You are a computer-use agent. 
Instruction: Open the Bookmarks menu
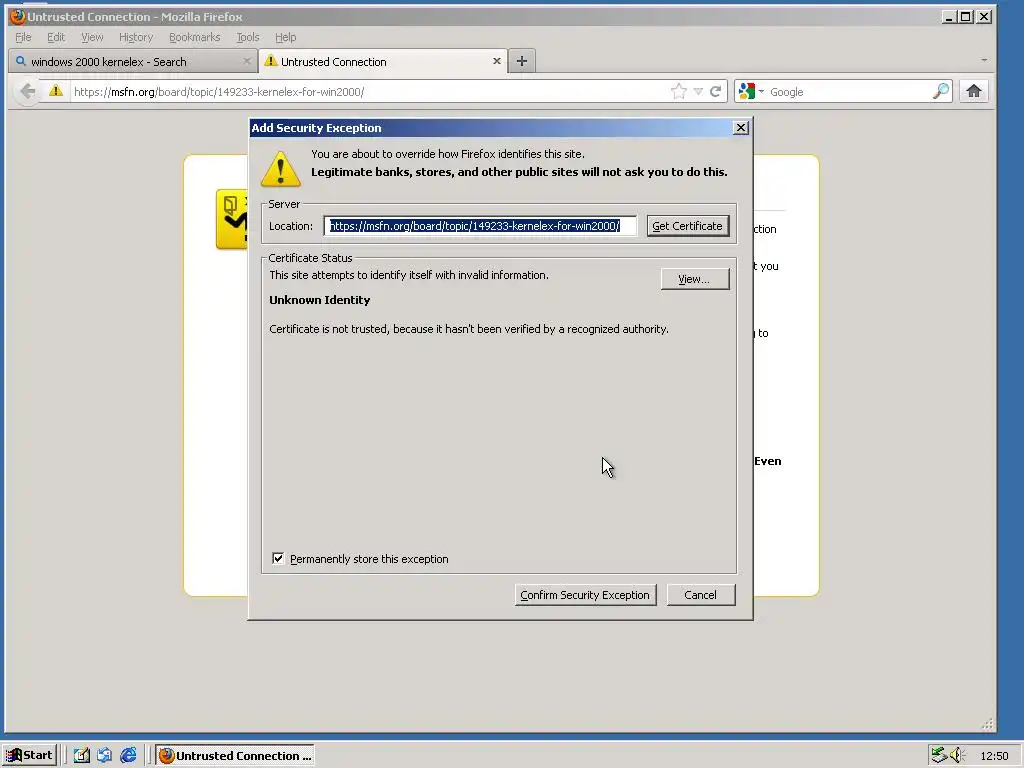click(x=195, y=37)
